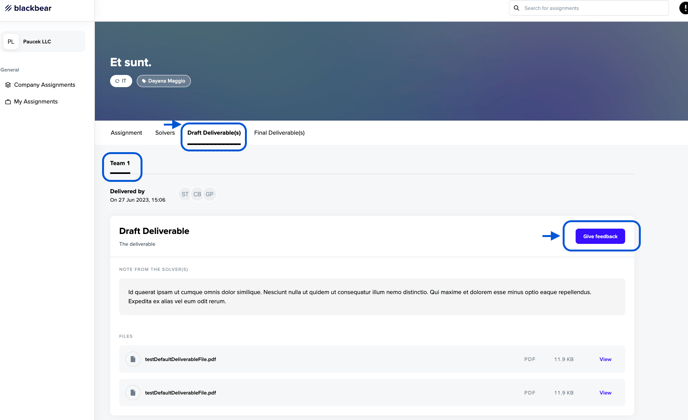Click the Draft Deliverable heading
688x420 pixels.
[154, 231]
